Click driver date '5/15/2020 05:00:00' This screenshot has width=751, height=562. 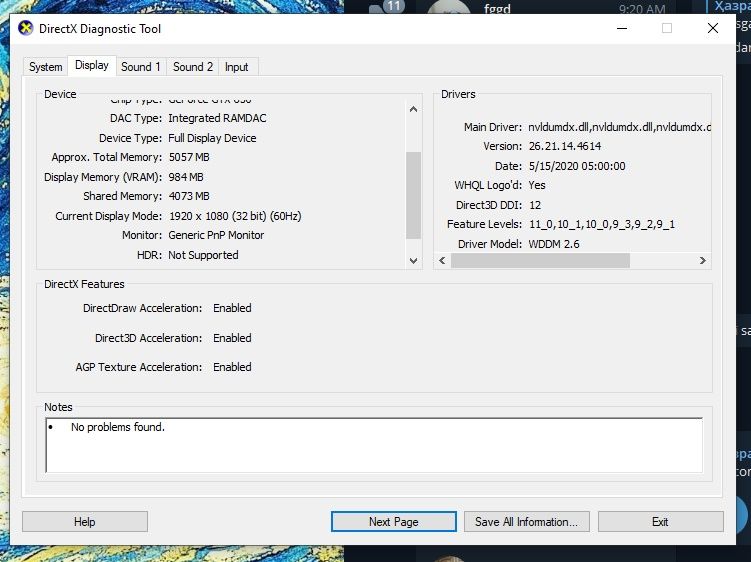pos(577,166)
